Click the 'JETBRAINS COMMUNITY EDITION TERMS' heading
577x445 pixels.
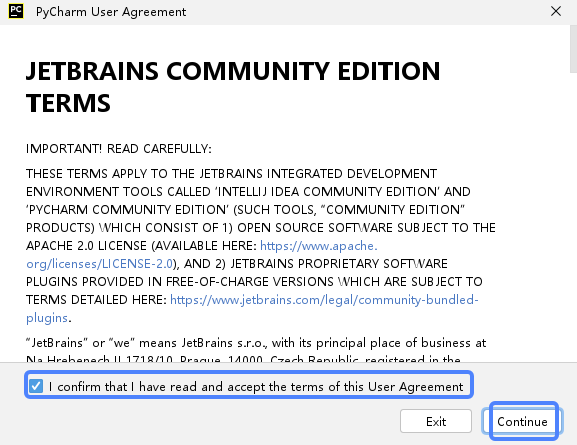233,86
